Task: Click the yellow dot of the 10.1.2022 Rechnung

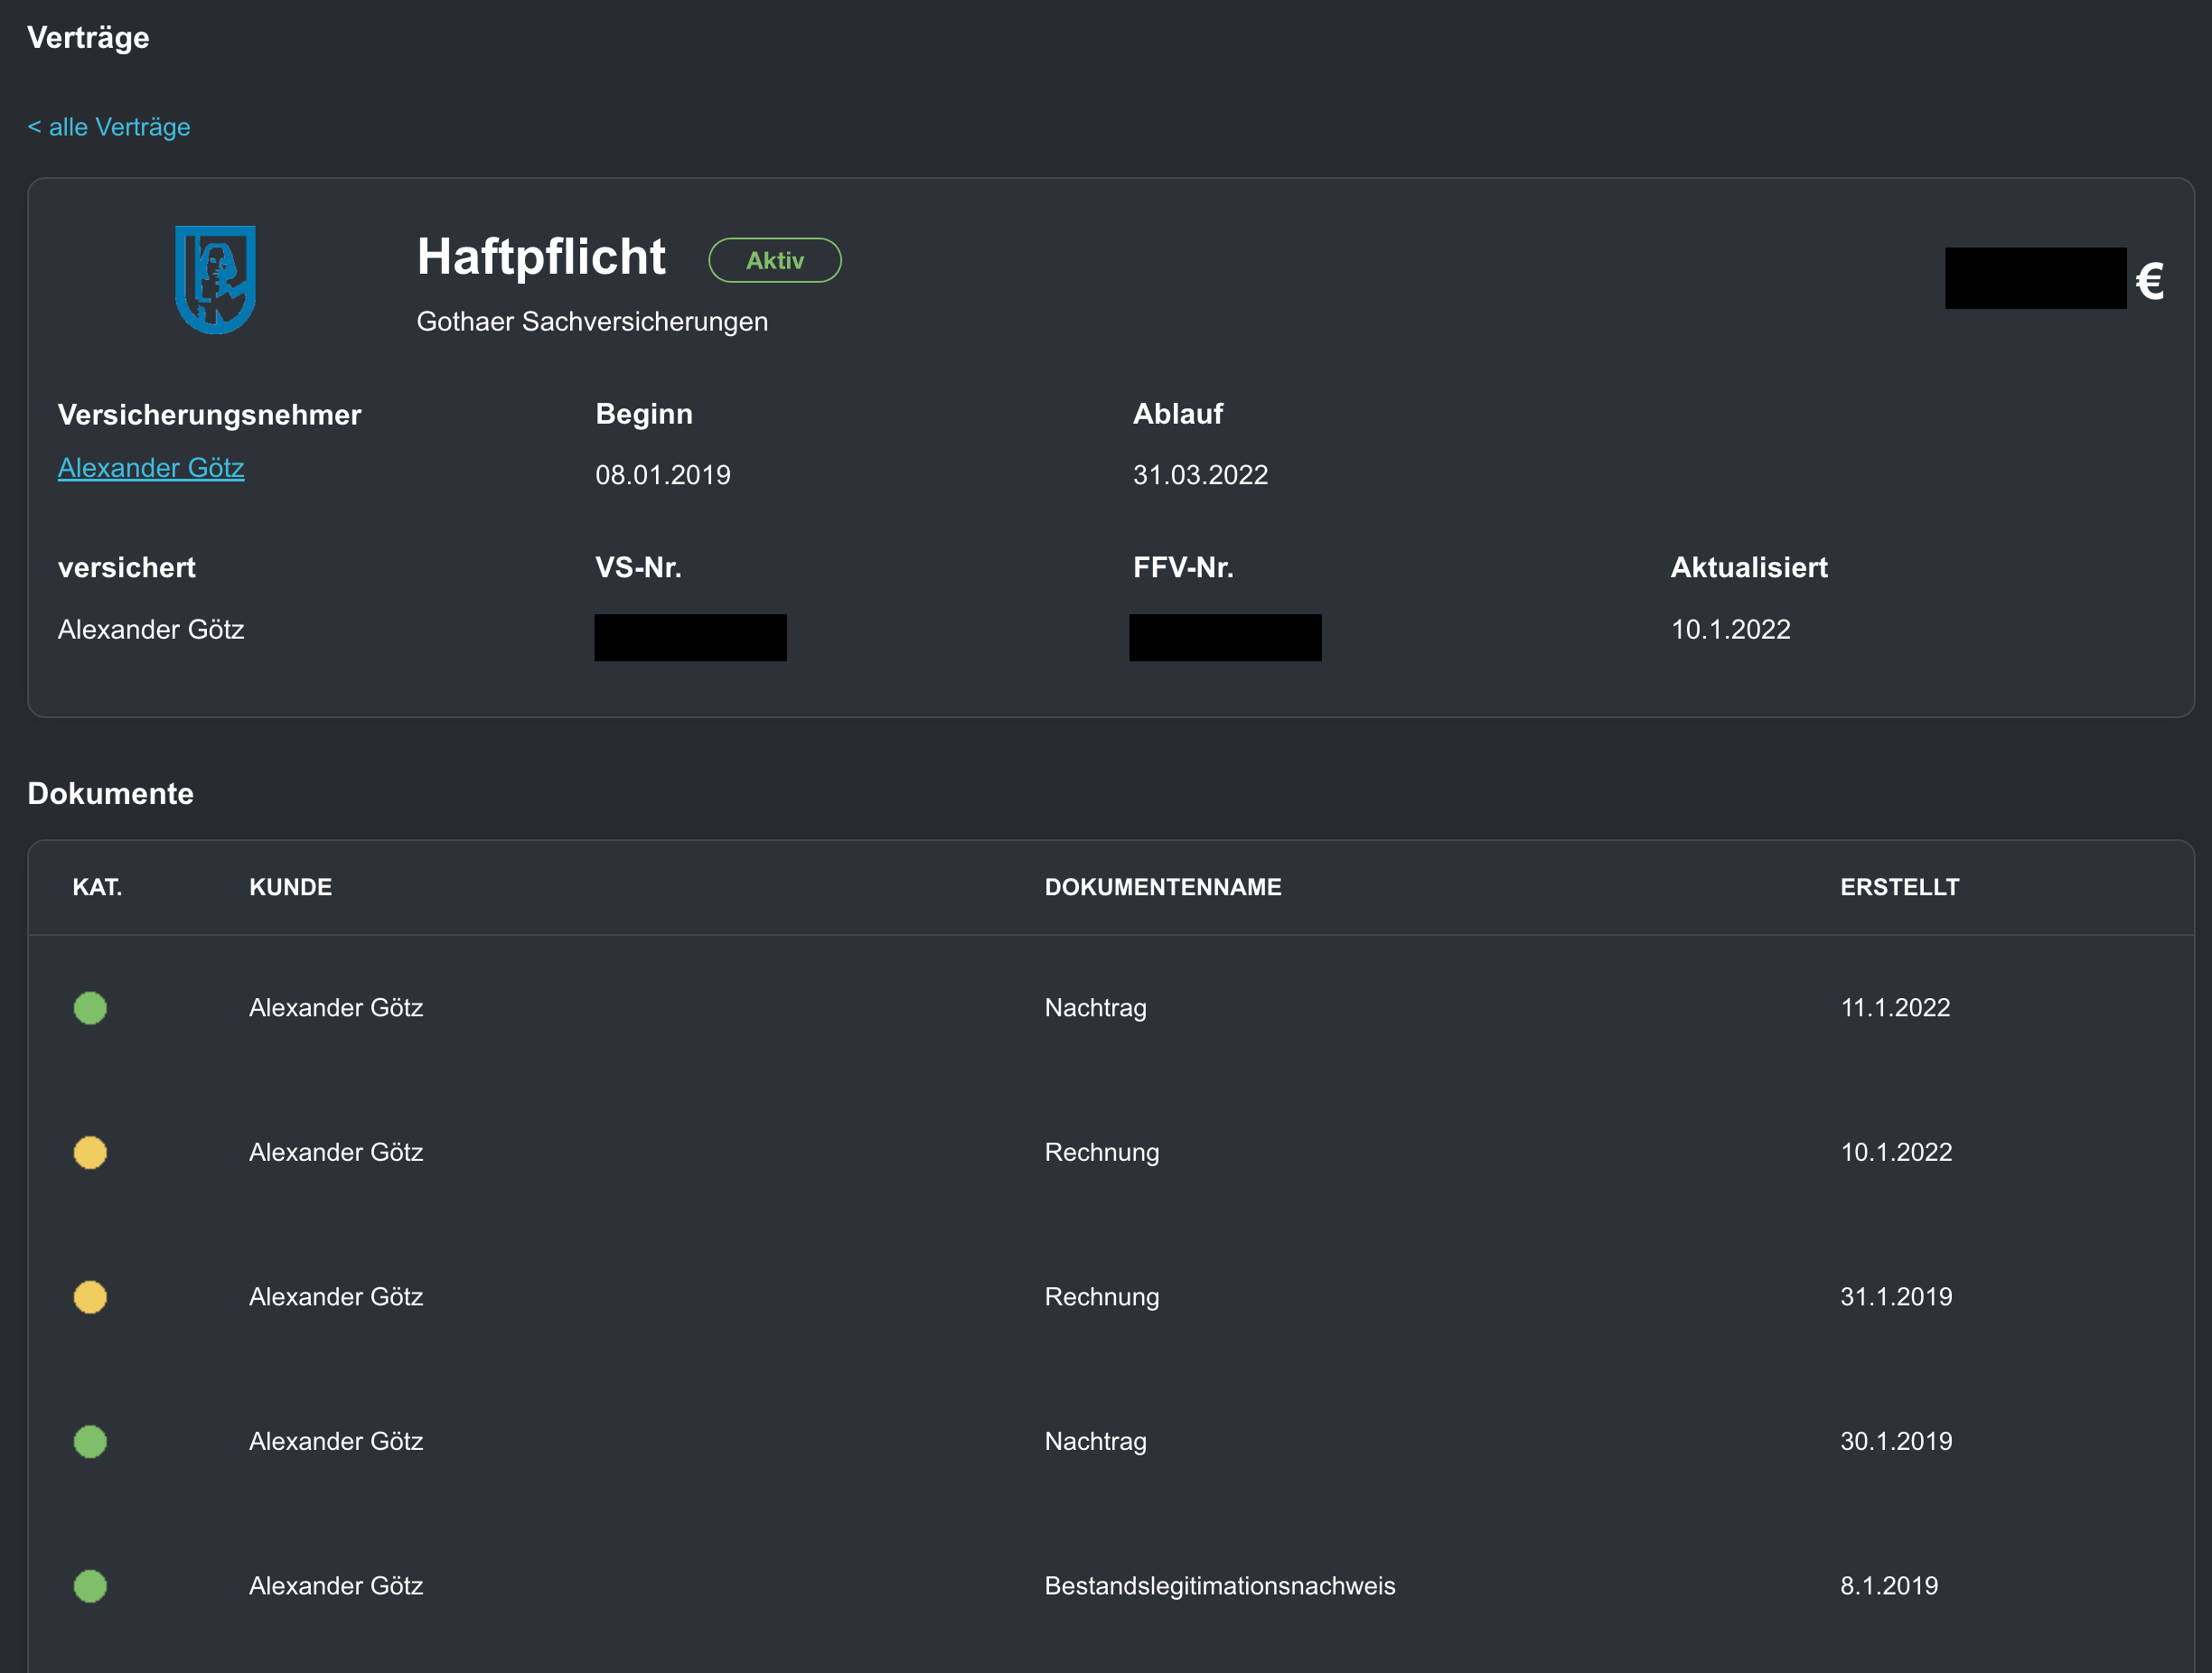Action: point(90,1152)
